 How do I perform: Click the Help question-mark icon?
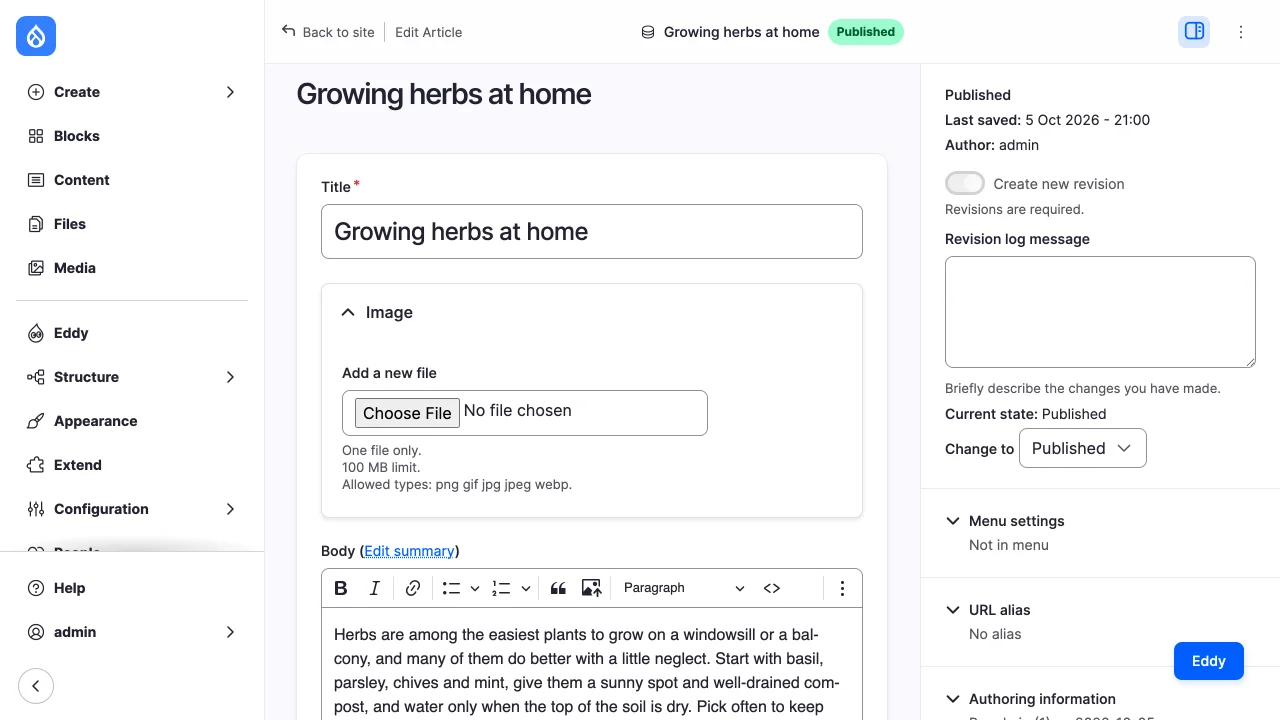pyautogui.click(x=36, y=588)
